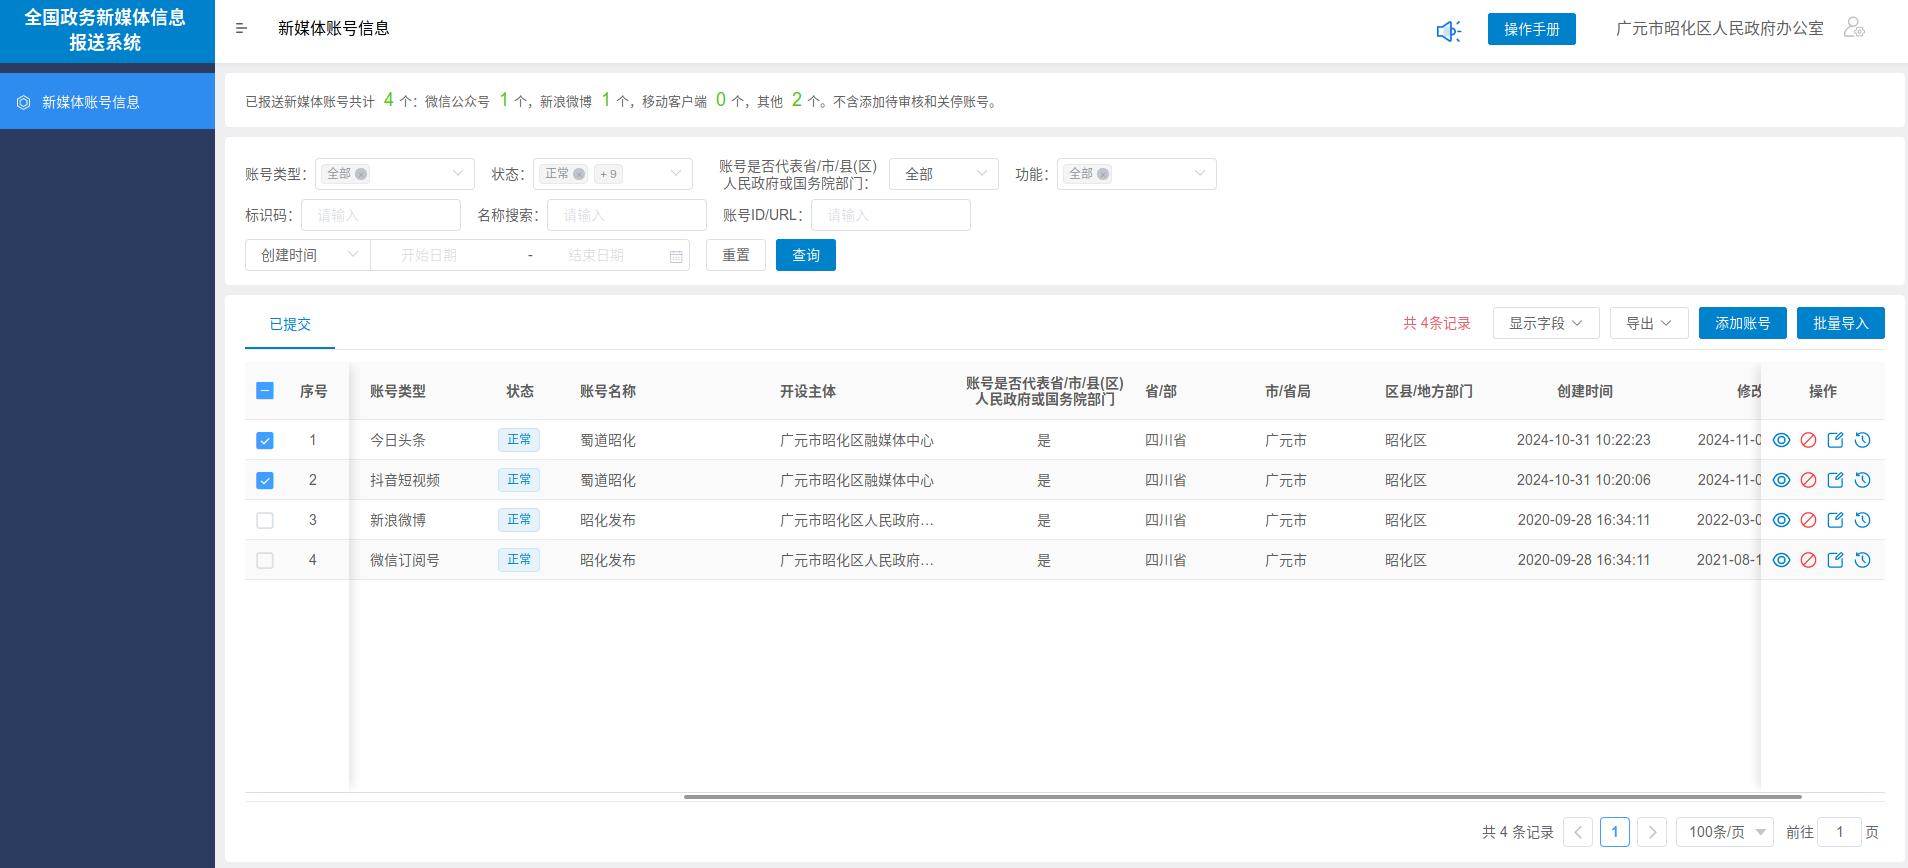Screen dimensions: 1908x868
Task: Click the announcement speaker icon
Action: coord(1448,31)
